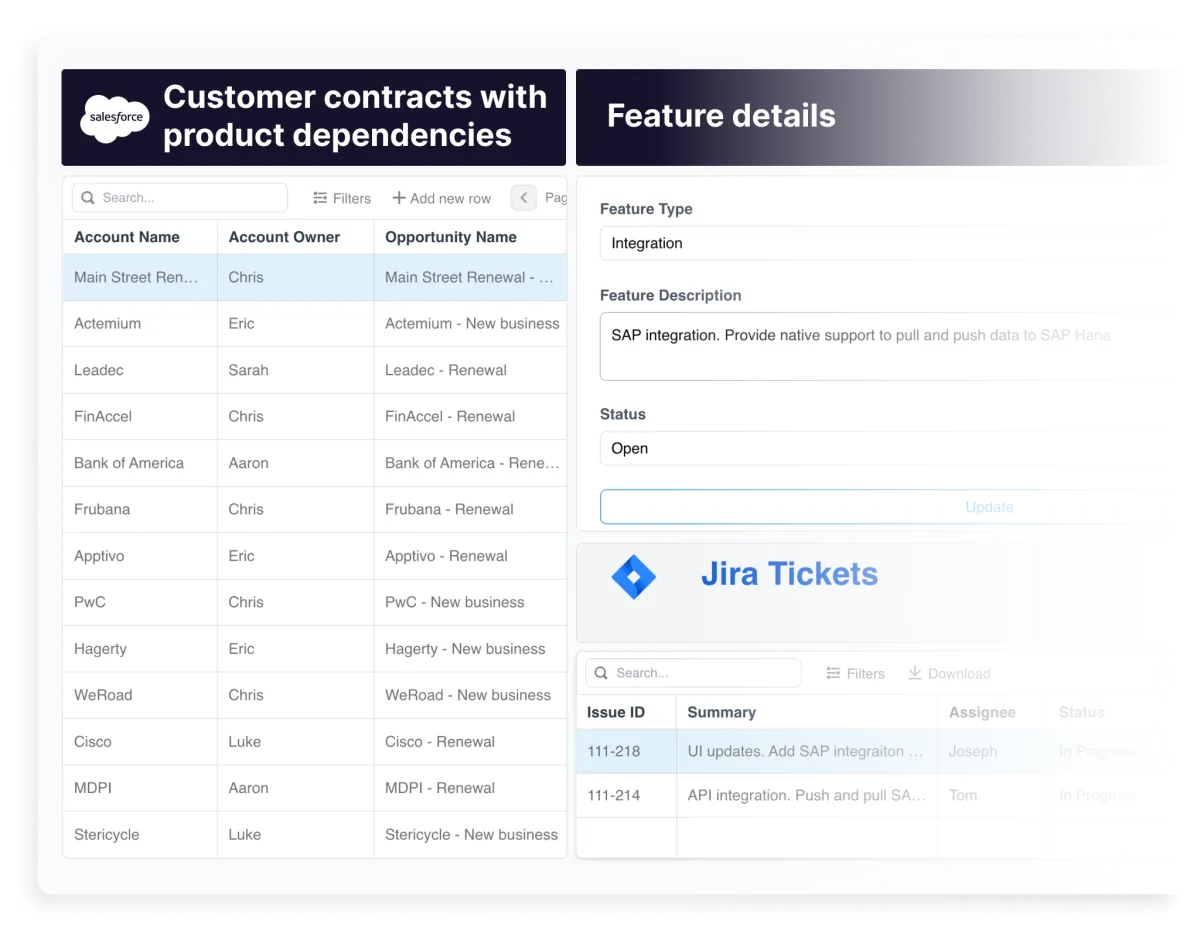Go to previous page using left chevron
1200x933 pixels.
(524, 198)
